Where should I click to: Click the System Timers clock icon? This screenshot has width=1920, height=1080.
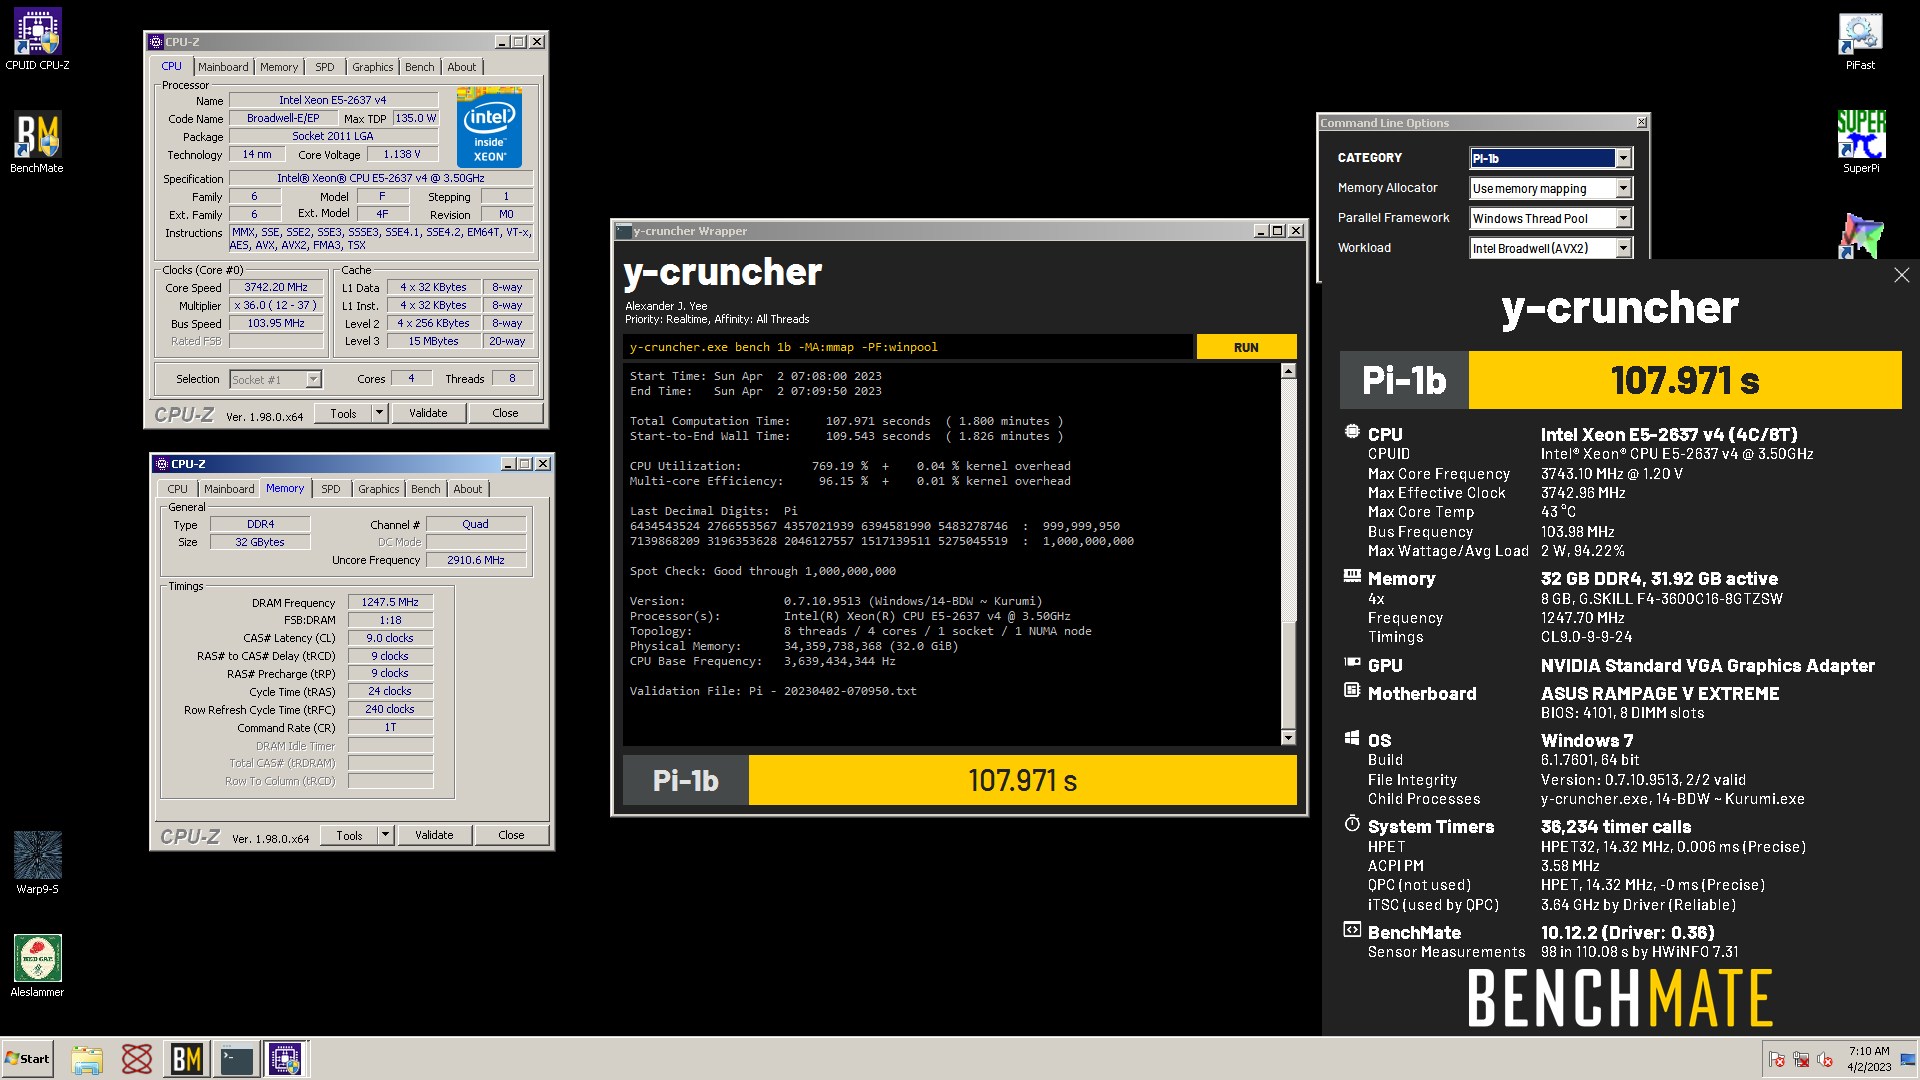tap(1352, 824)
